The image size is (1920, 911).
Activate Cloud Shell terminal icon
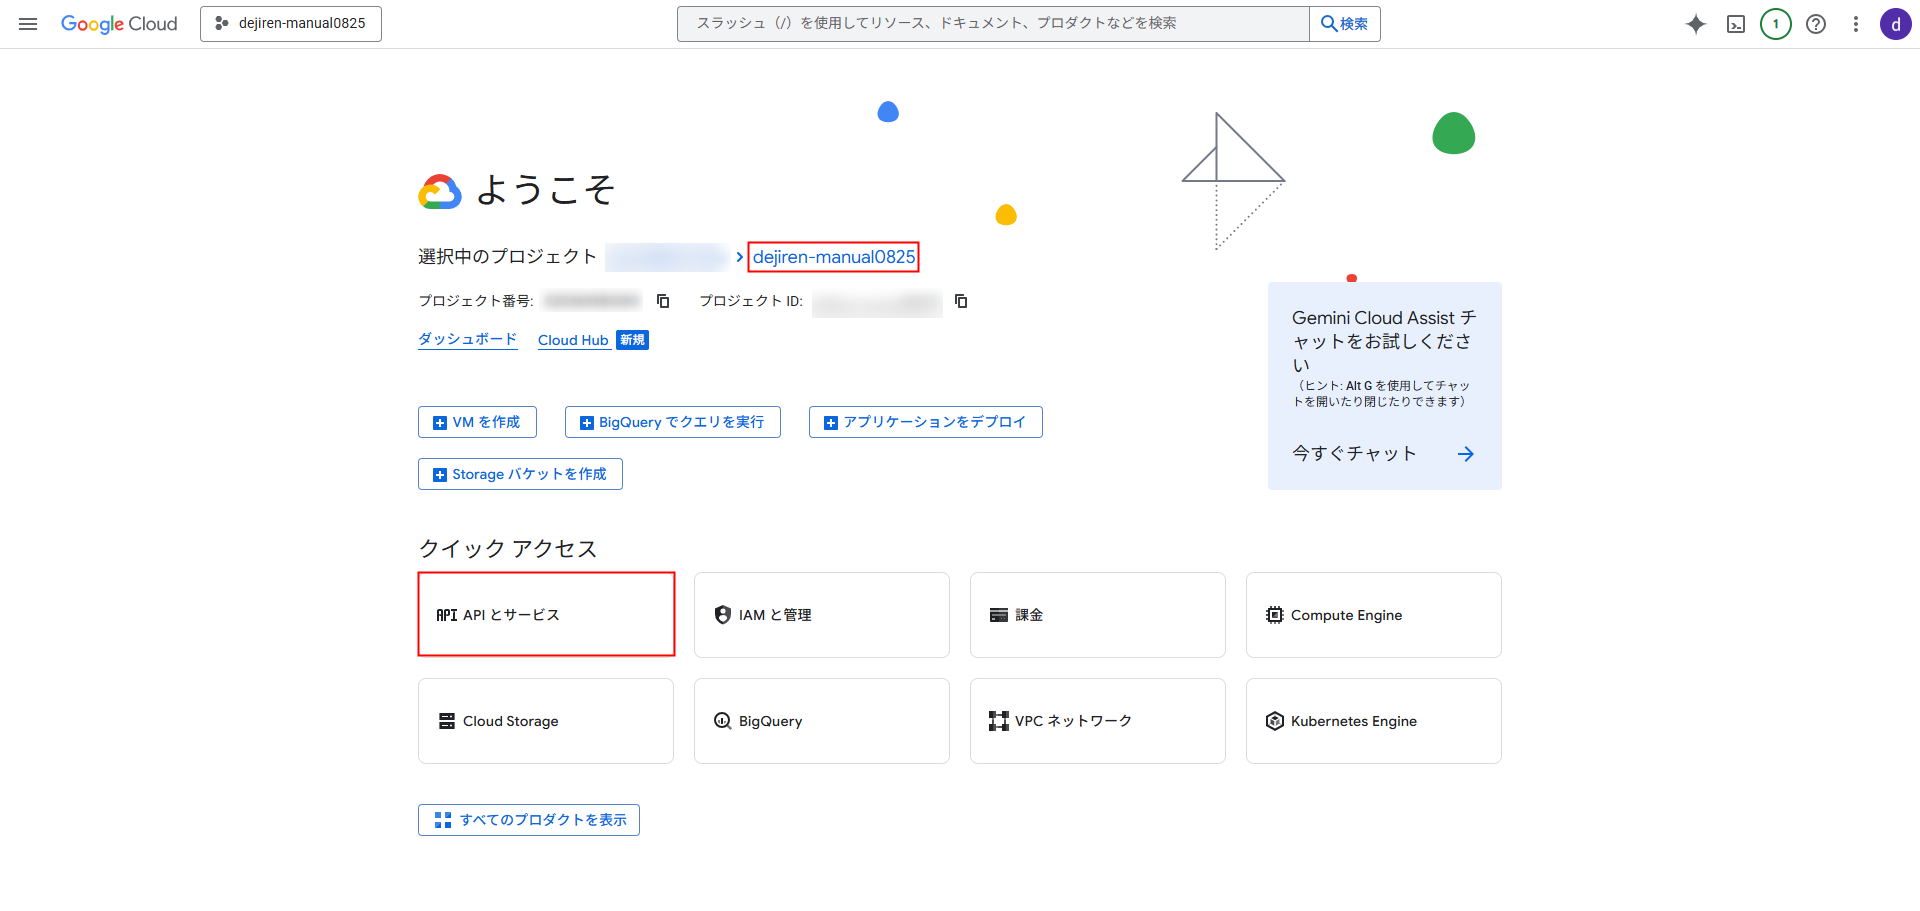coord(1736,24)
